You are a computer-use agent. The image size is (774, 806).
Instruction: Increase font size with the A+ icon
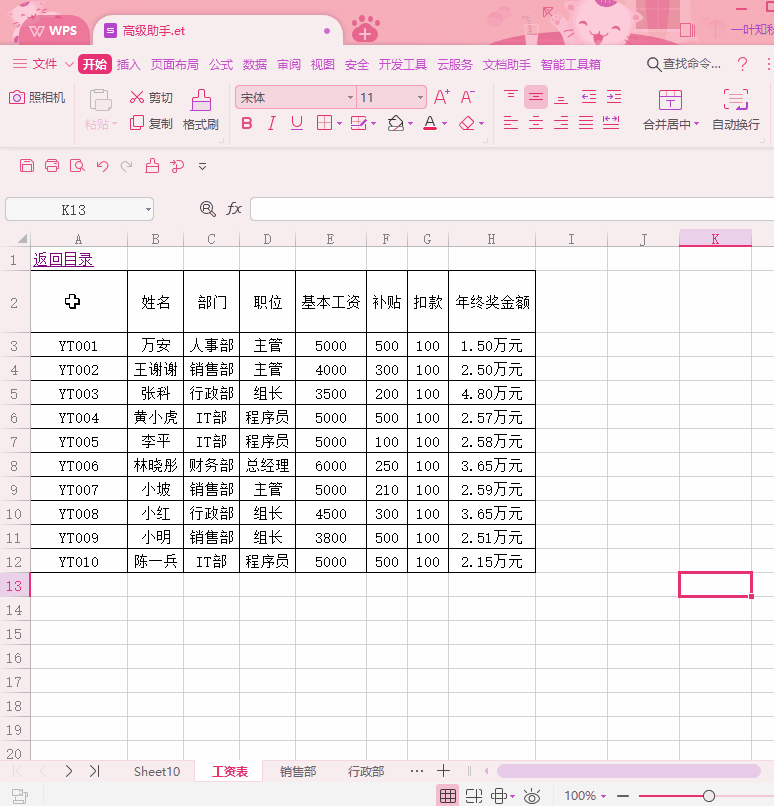442,97
